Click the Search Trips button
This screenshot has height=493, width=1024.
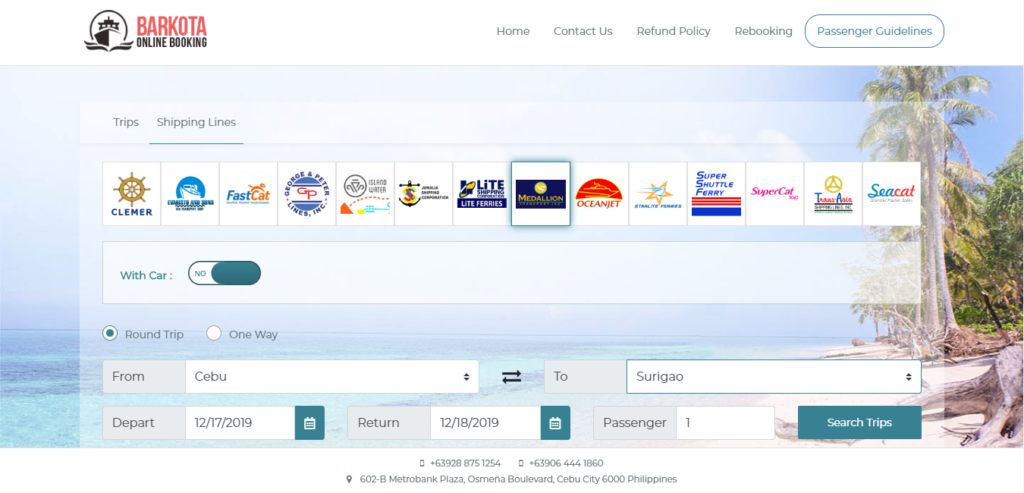pos(859,422)
